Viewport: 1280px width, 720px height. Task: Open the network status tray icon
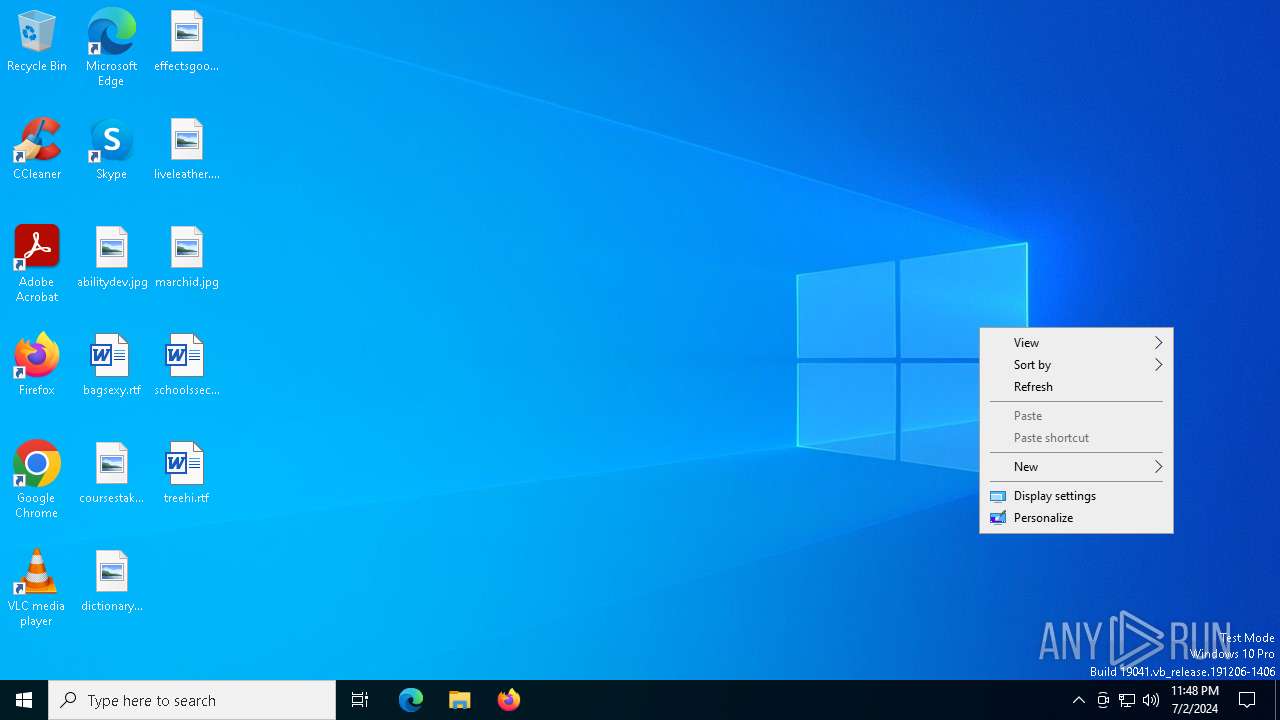[x=1127, y=700]
